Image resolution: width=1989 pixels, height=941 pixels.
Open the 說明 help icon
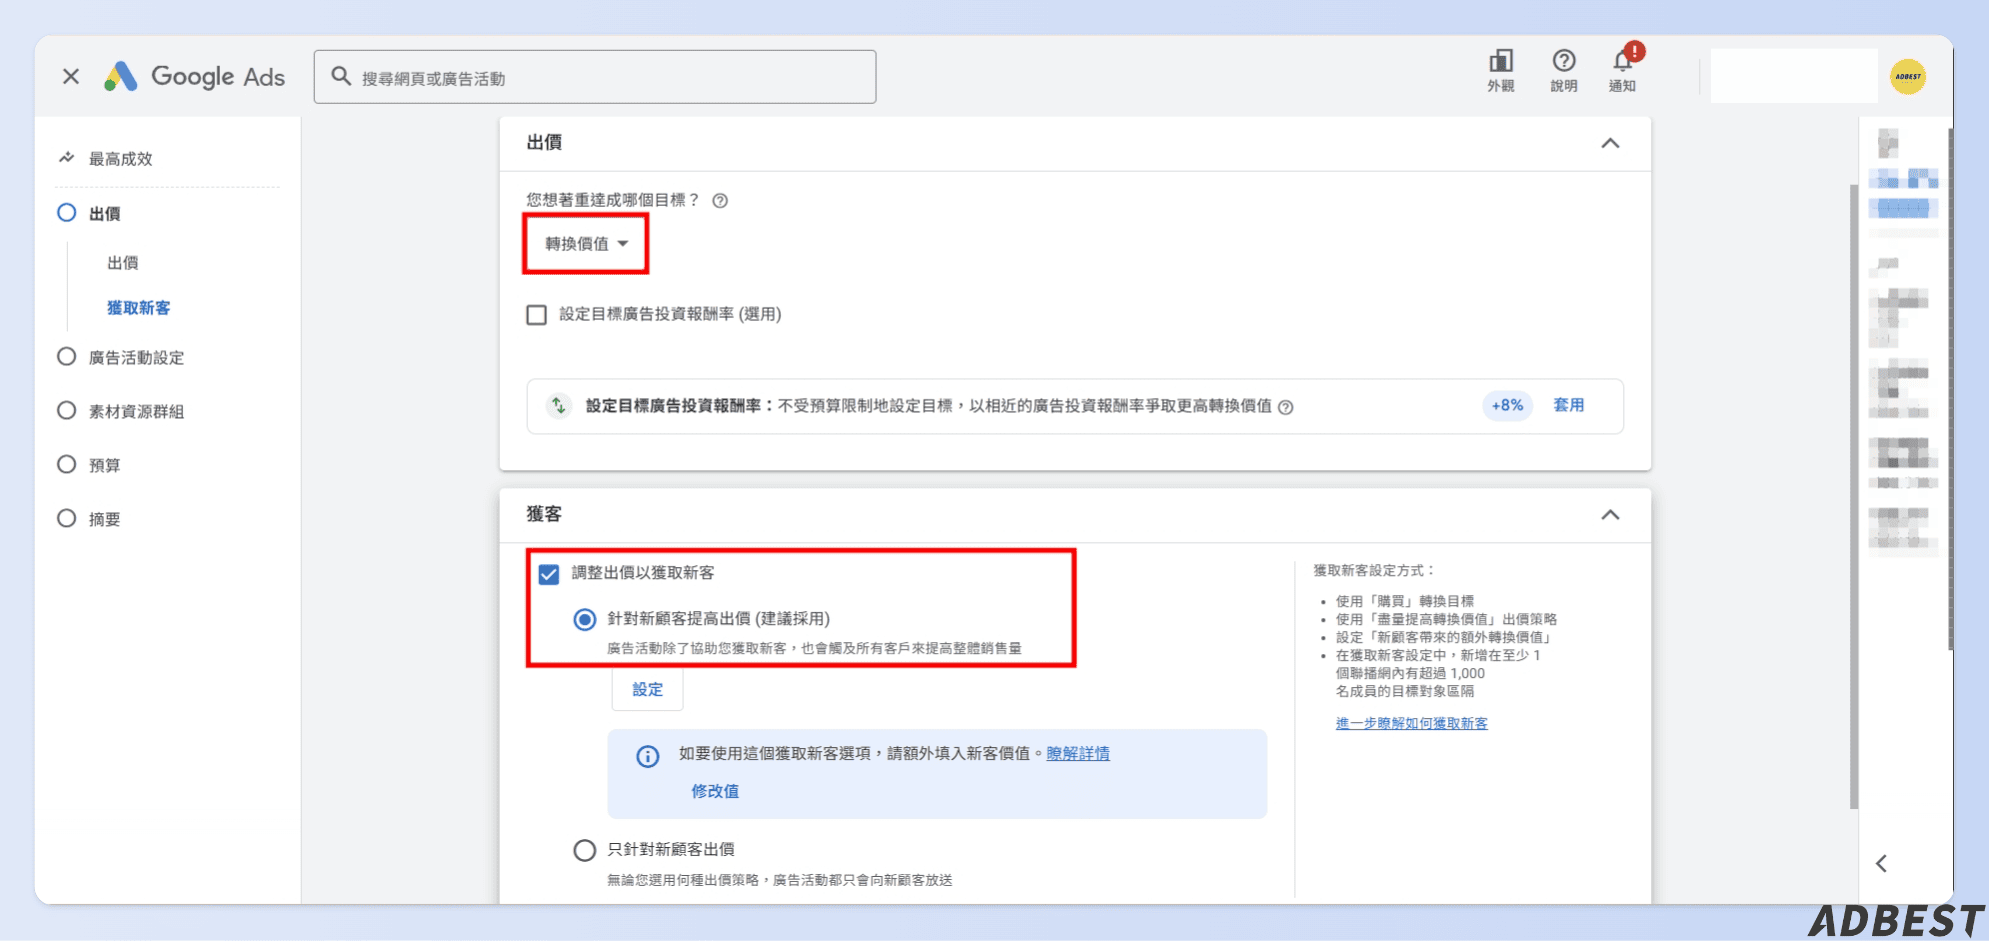pos(1564,70)
